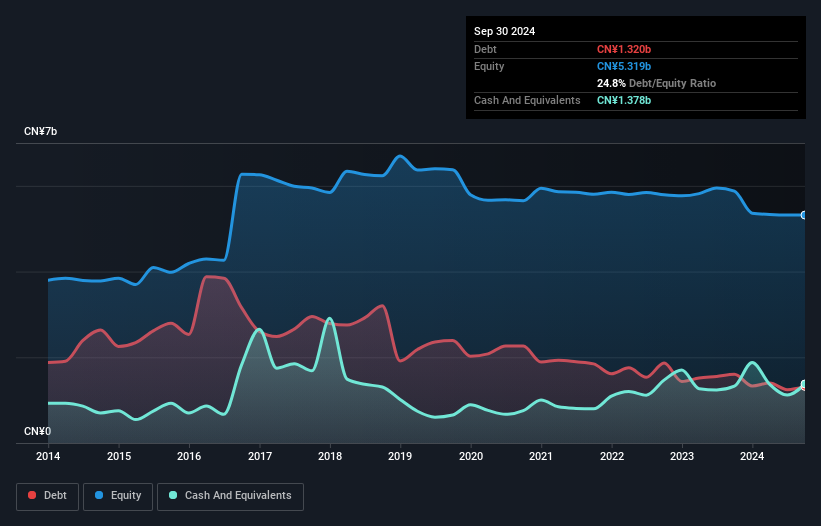Click the 2019 x-axis label
This screenshot has height=526, width=821.
(x=400, y=456)
